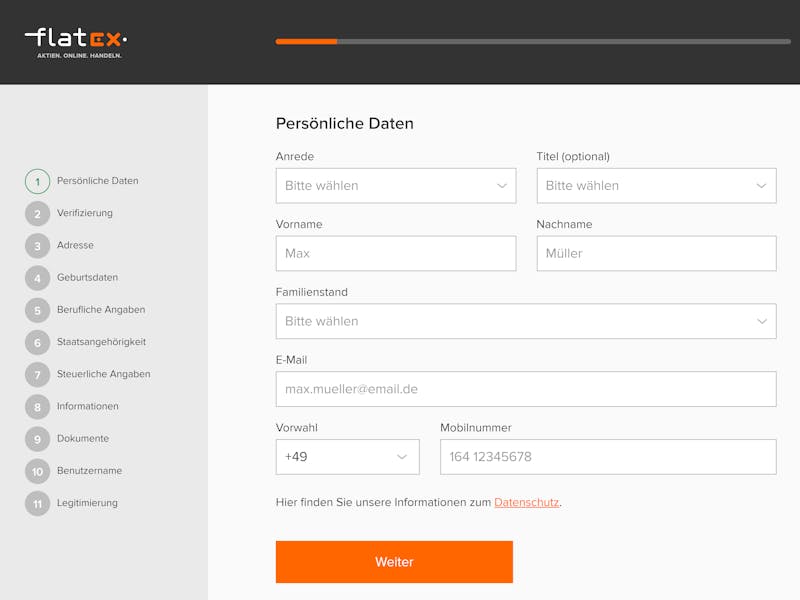
Task: Select step 11 circle Legitimierung
Action: click(37, 504)
